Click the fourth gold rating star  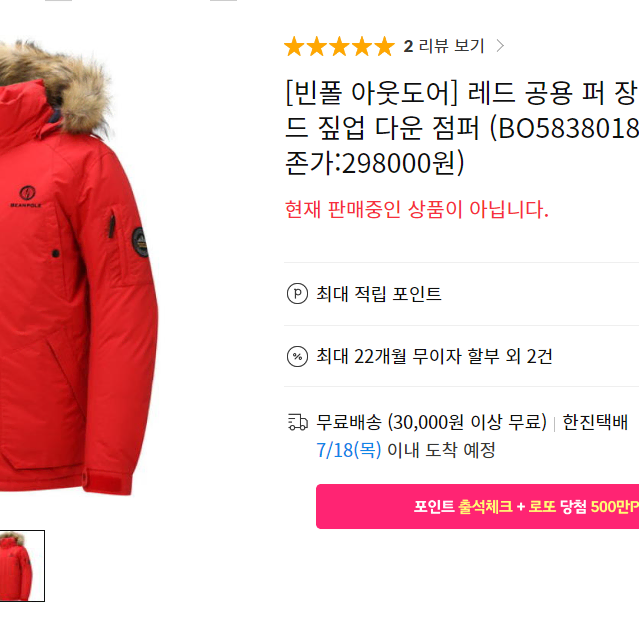coord(362,46)
